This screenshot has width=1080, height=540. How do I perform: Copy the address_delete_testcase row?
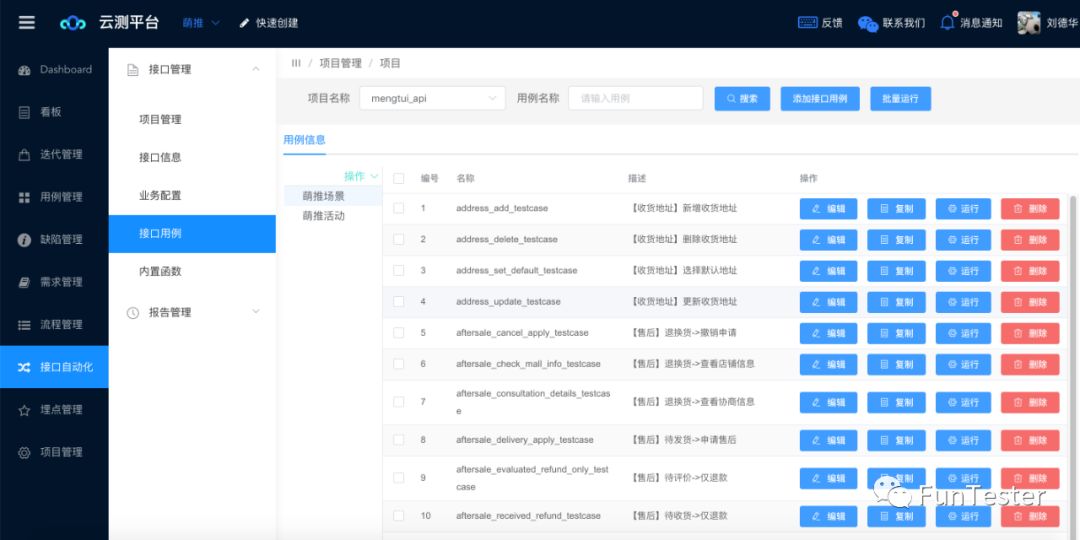click(895, 240)
